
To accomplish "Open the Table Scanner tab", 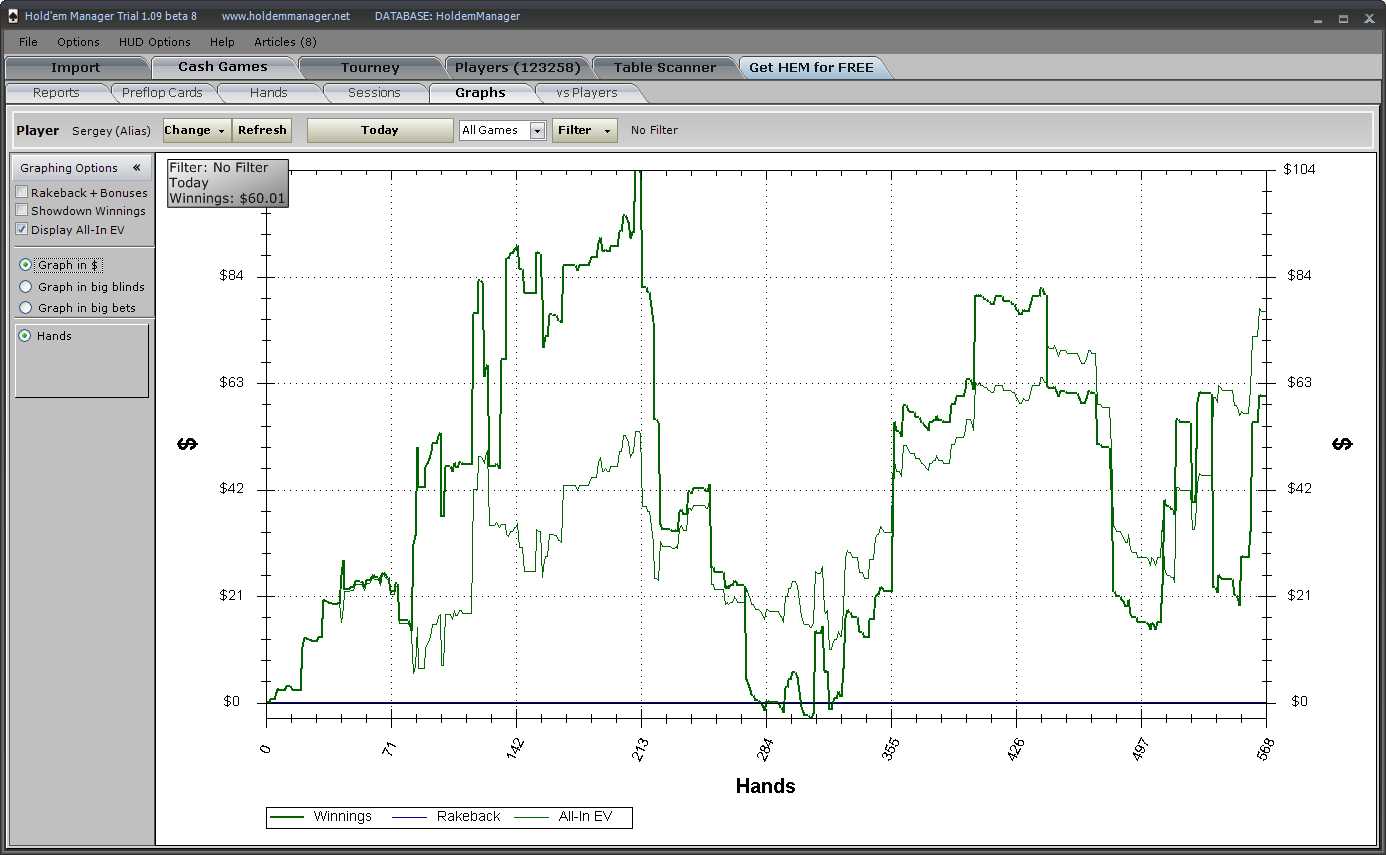I will click(664, 68).
